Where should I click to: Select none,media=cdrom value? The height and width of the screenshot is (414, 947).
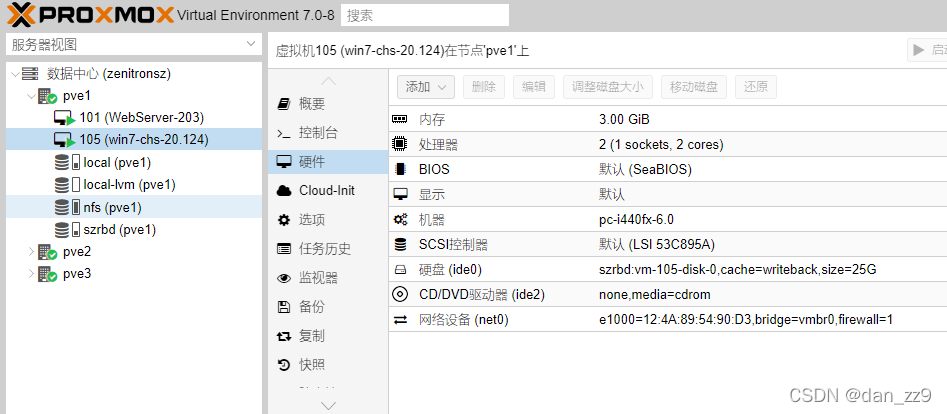[x=655, y=295]
